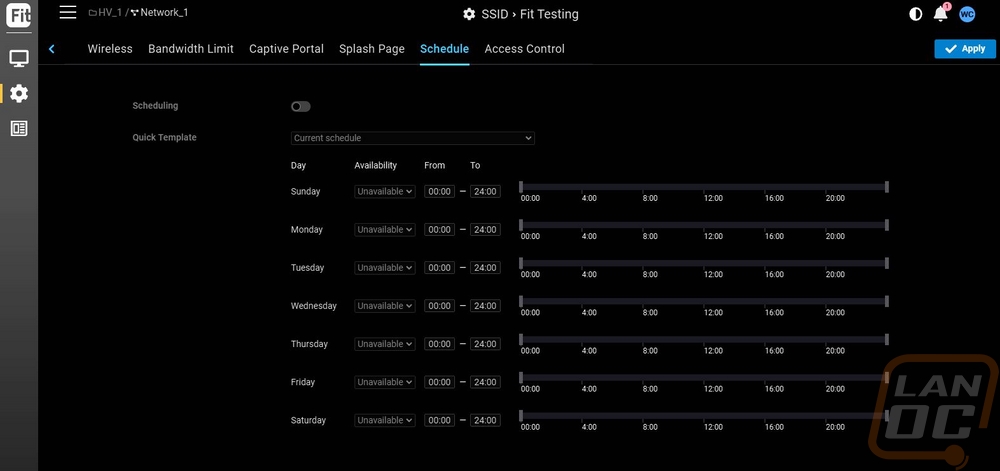This screenshot has height=471, width=1000.
Task: Open the hamburger menu icon
Action: [68, 12]
